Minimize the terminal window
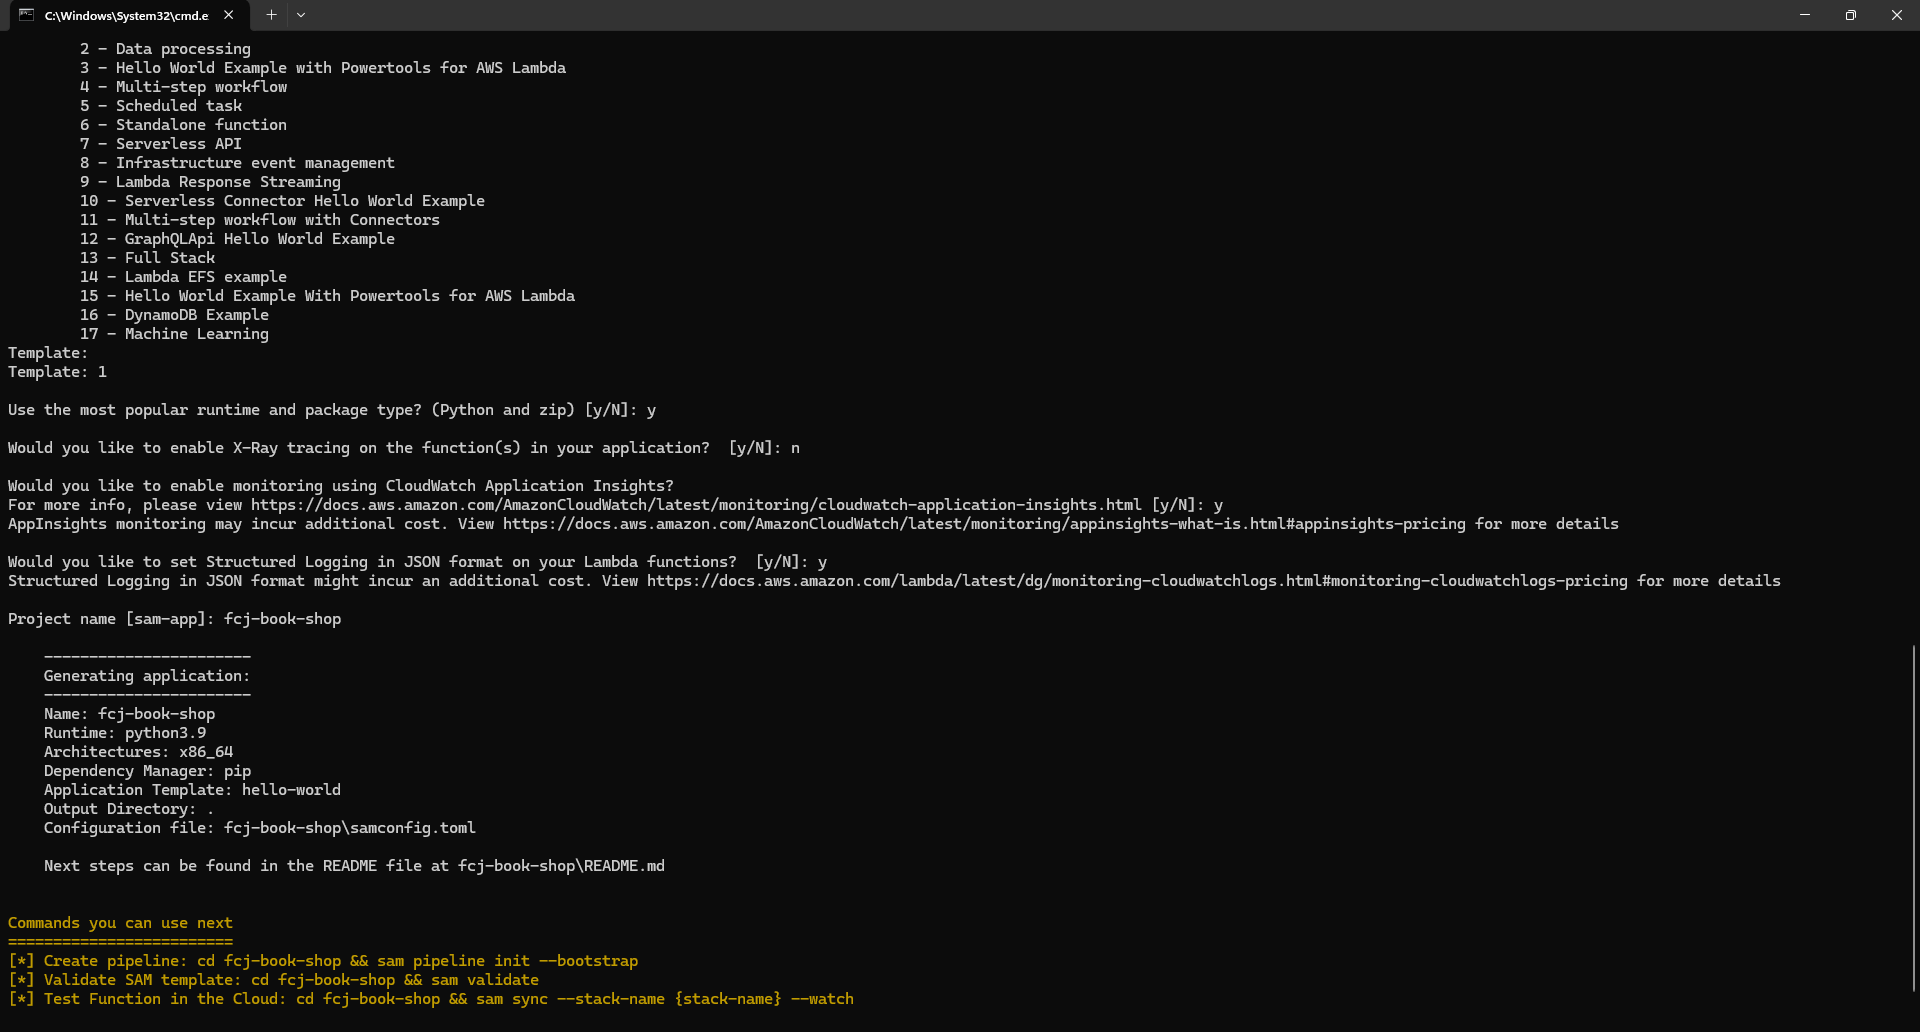This screenshot has height=1032, width=1920. tap(1805, 15)
